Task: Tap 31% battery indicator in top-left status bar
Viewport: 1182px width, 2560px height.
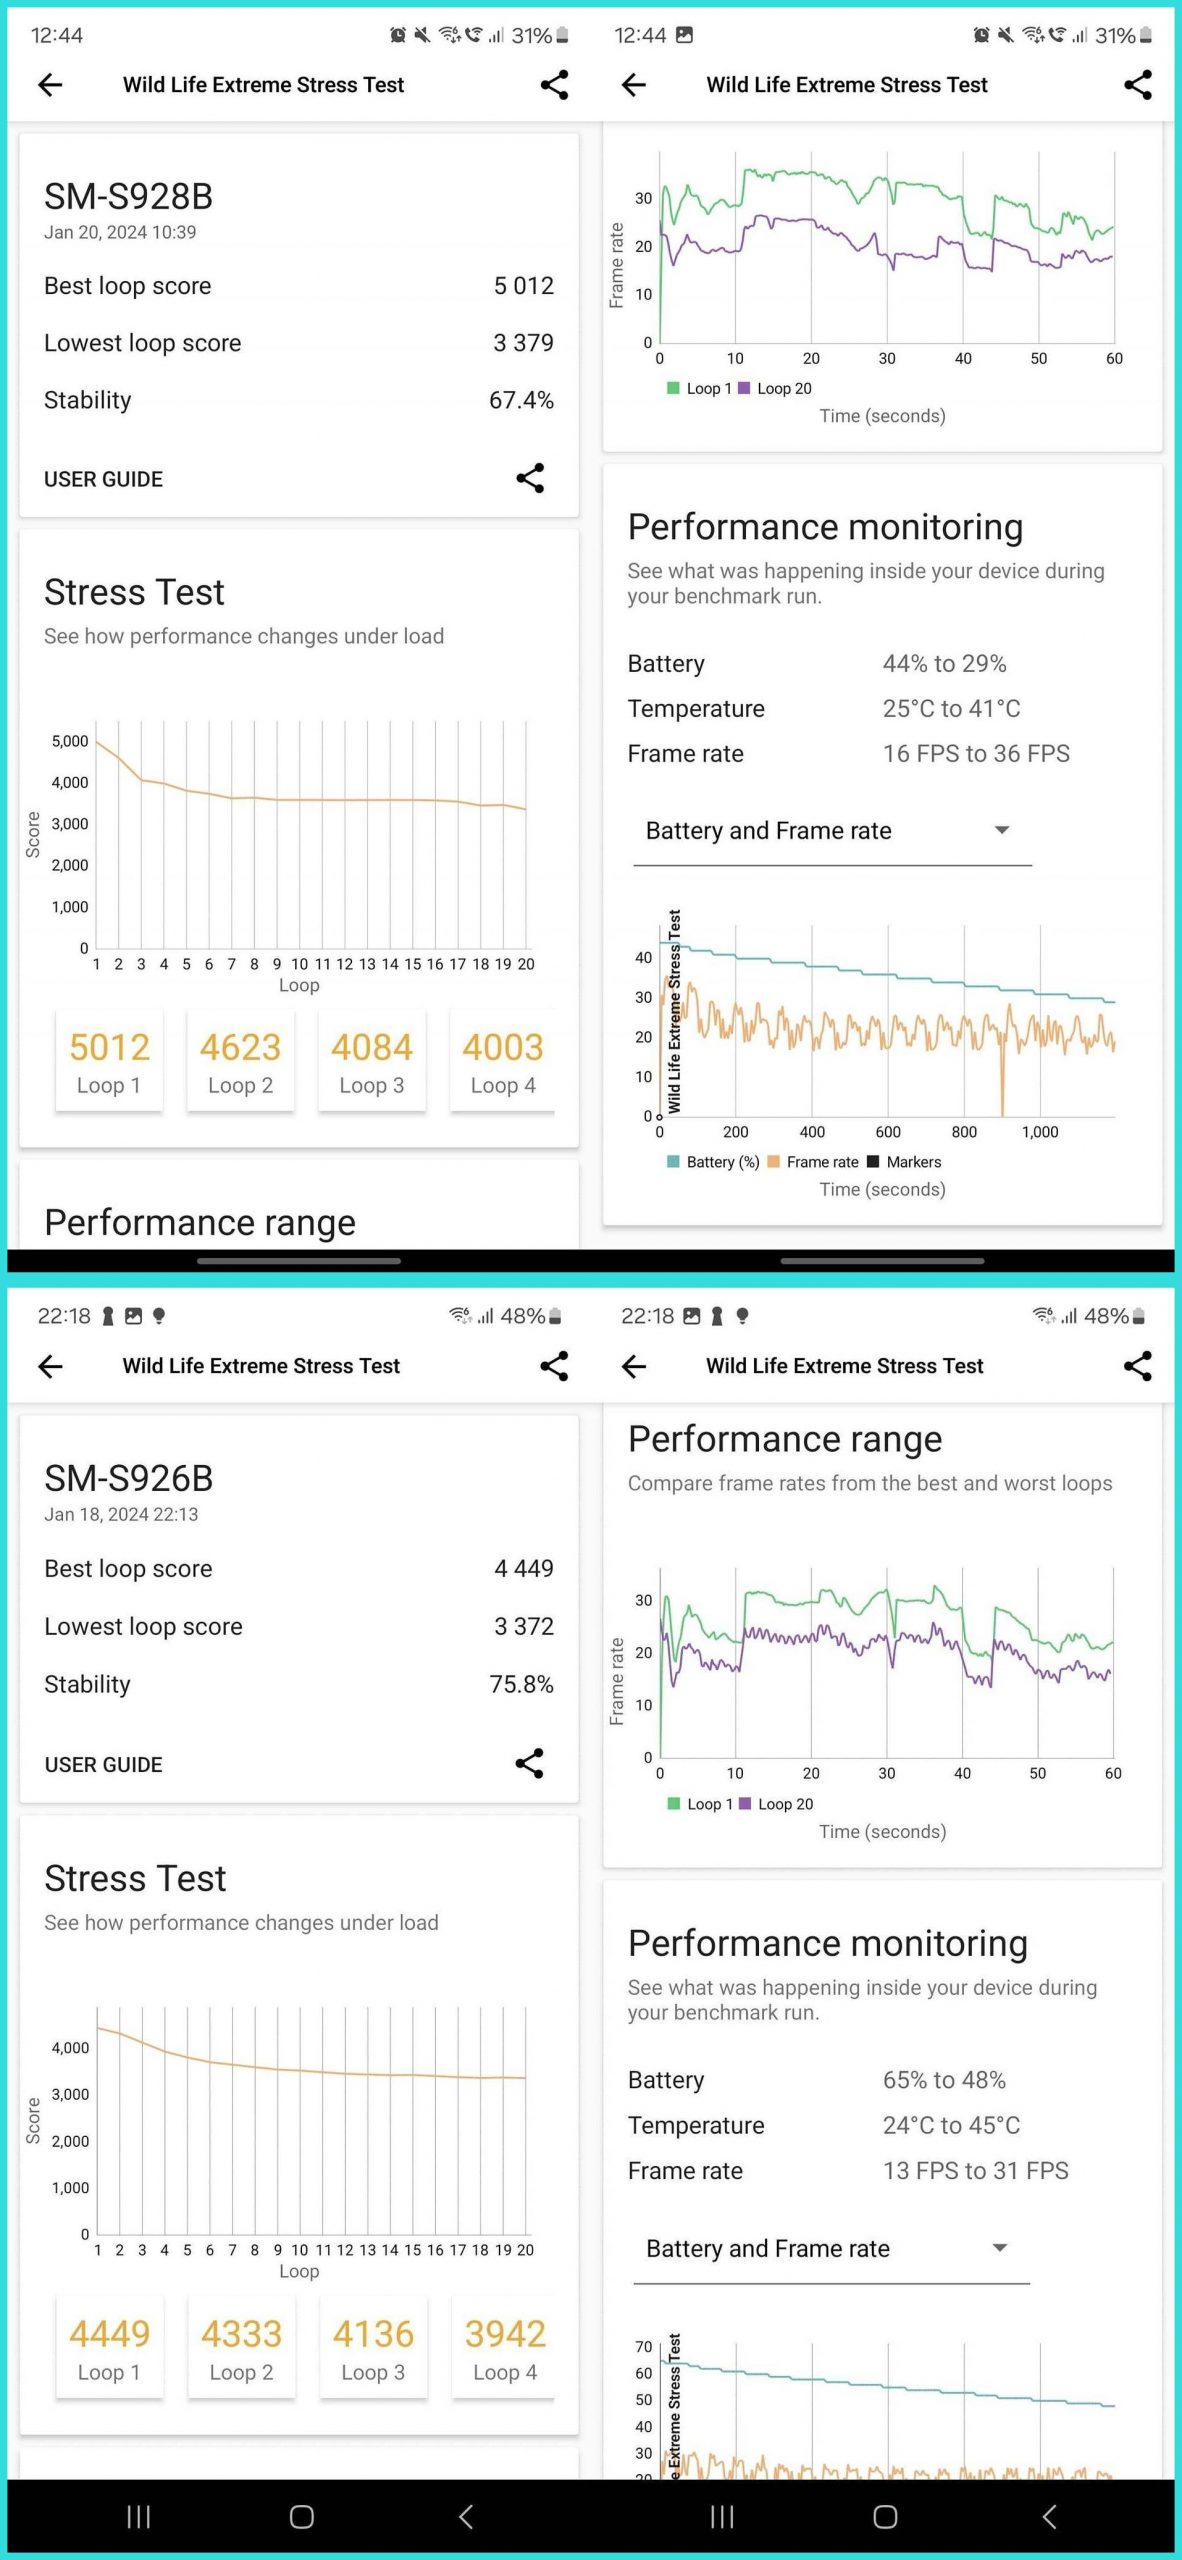Action: click(540, 36)
